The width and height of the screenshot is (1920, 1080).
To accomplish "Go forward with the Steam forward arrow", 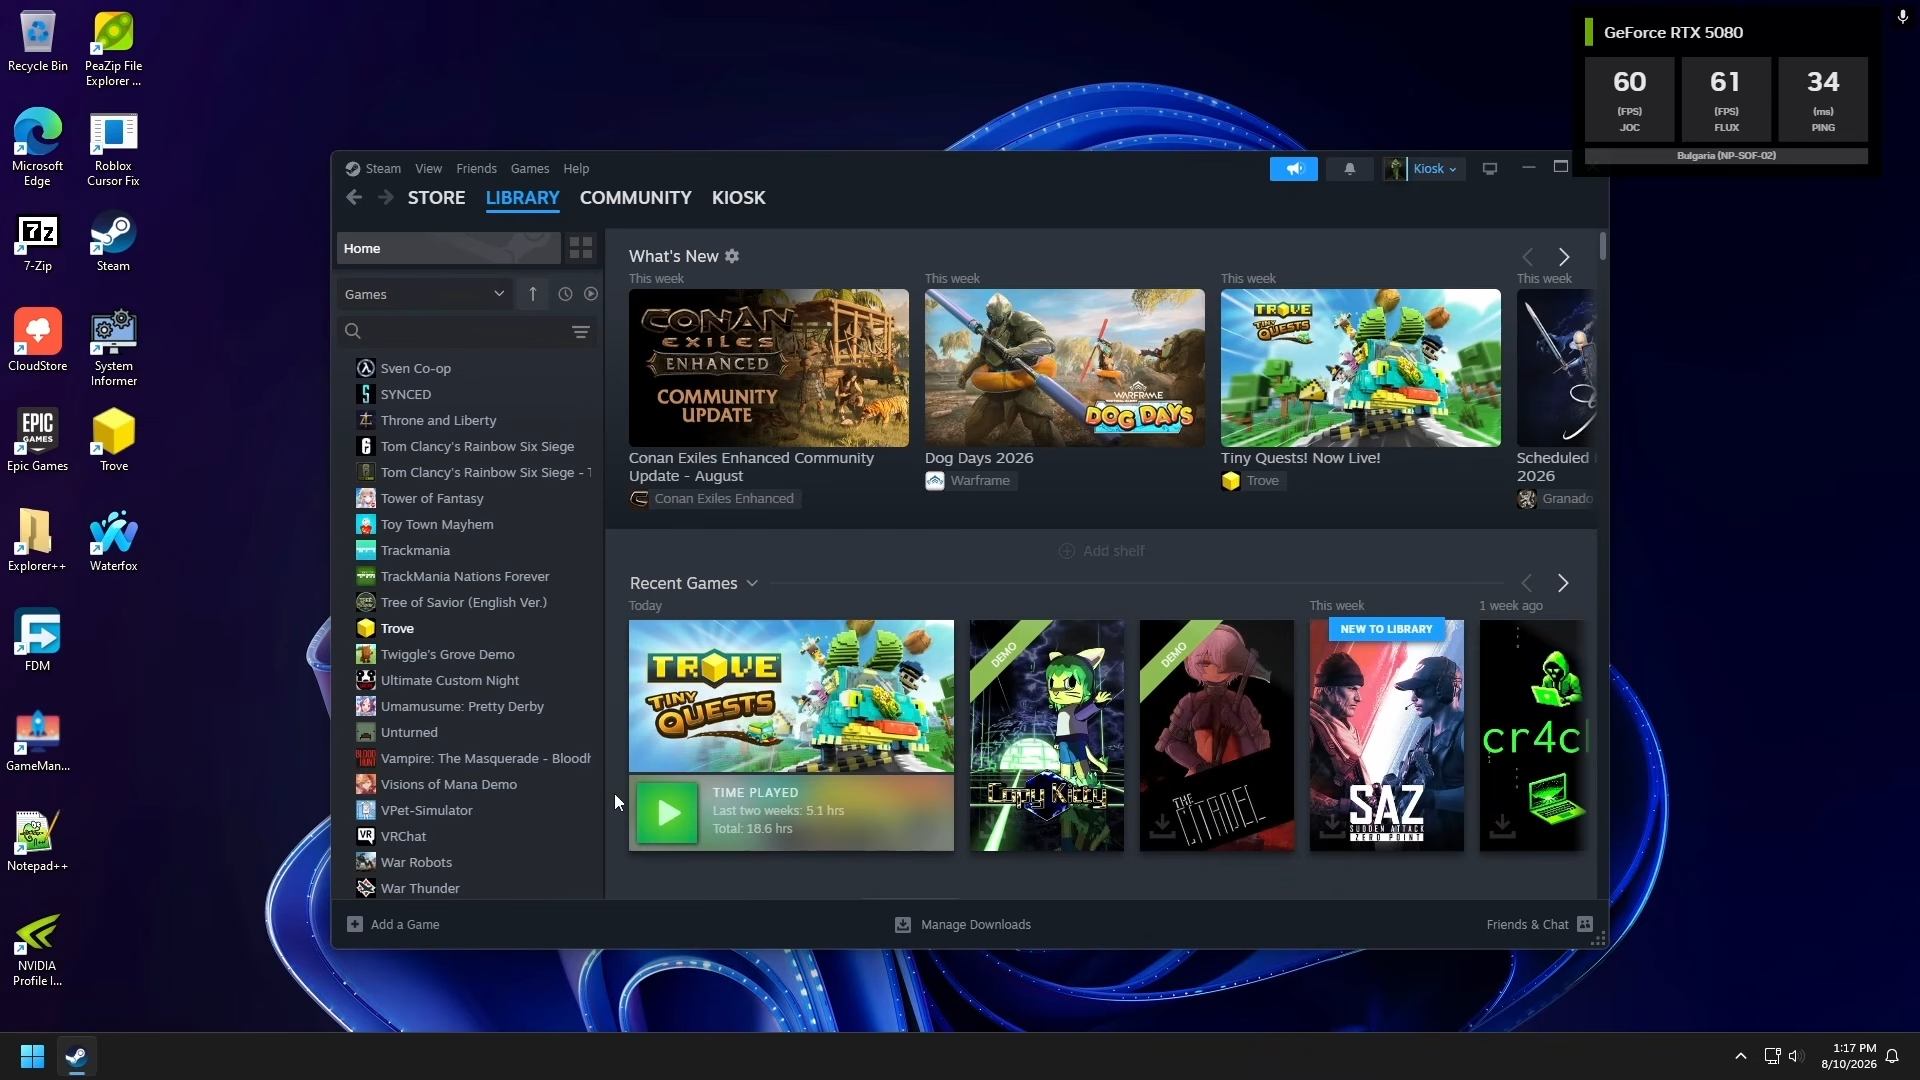I will (x=386, y=198).
